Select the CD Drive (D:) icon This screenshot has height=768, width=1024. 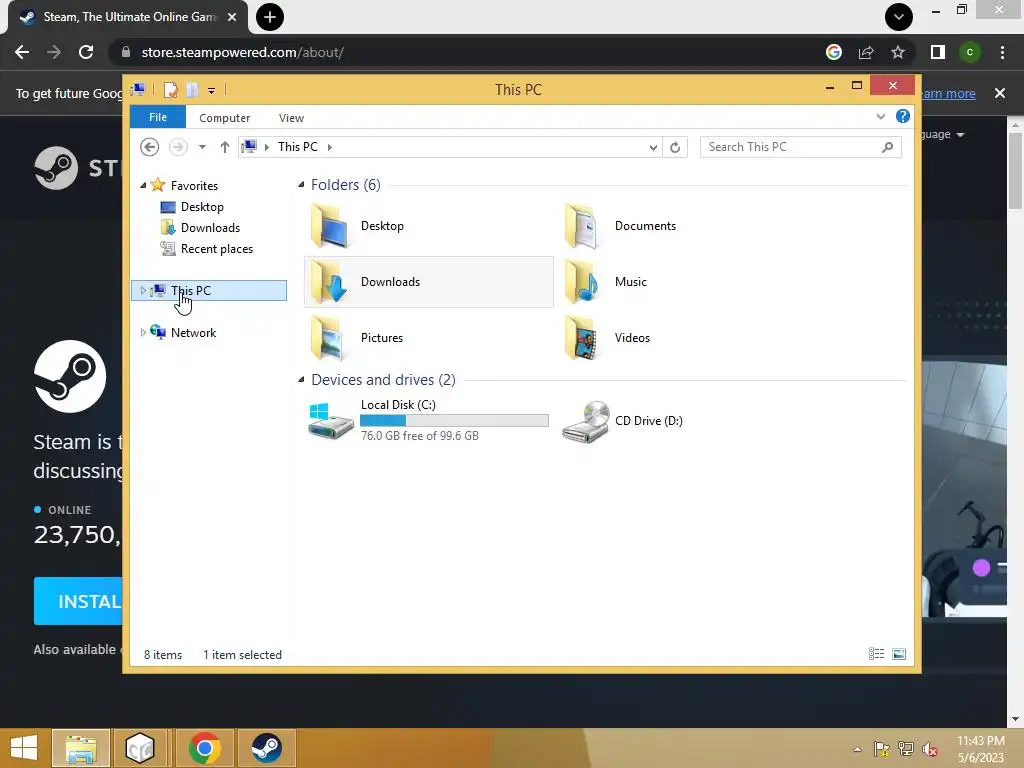tap(585, 421)
